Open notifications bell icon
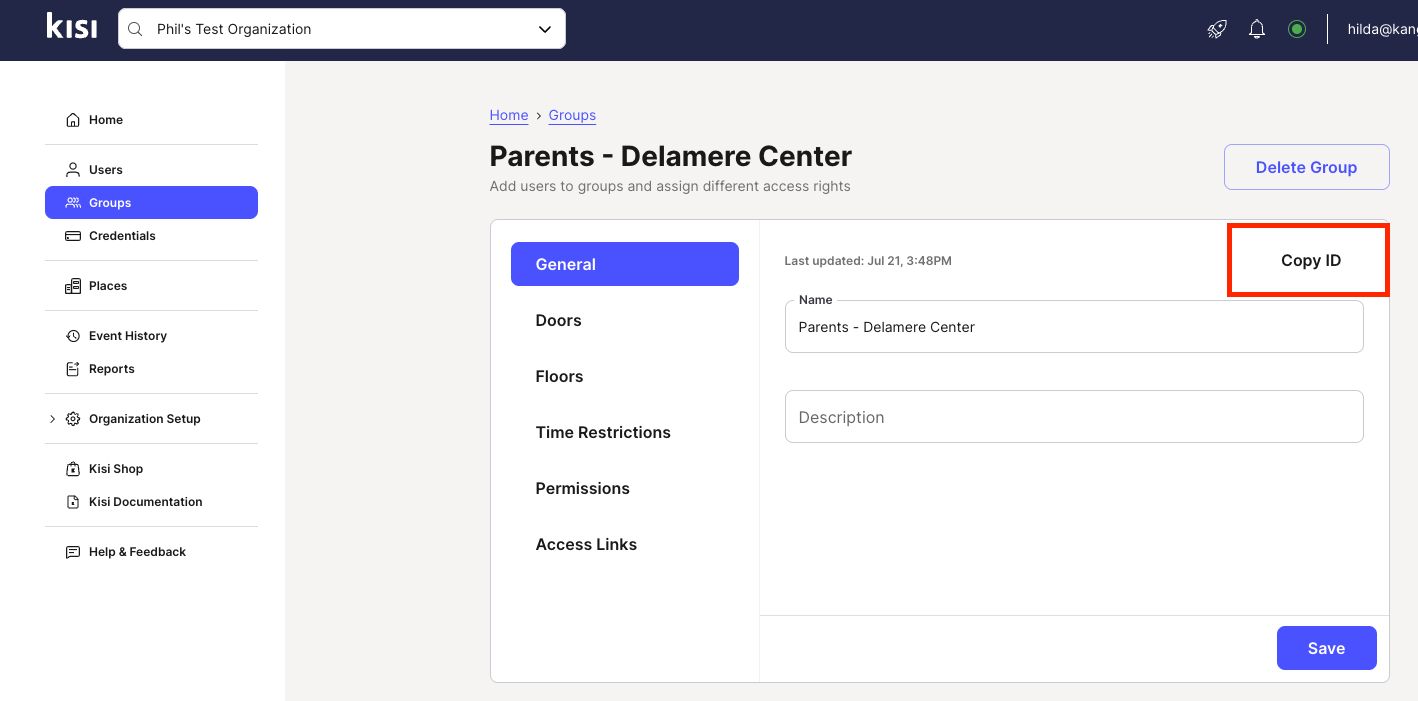Image resolution: width=1418 pixels, height=701 pixels. click(x=1257, y=29)
